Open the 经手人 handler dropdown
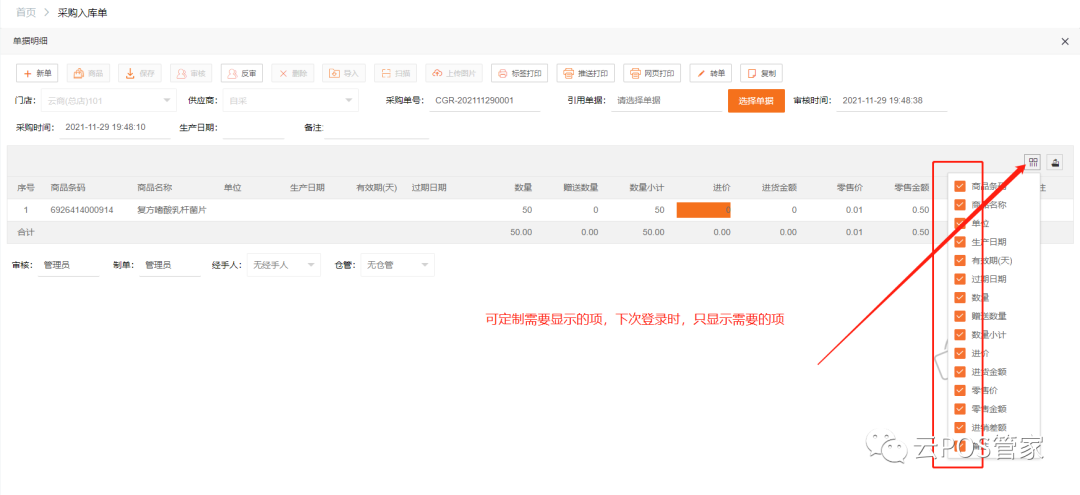The width and height of the screenshot is (1080, 495). point(284,265)
